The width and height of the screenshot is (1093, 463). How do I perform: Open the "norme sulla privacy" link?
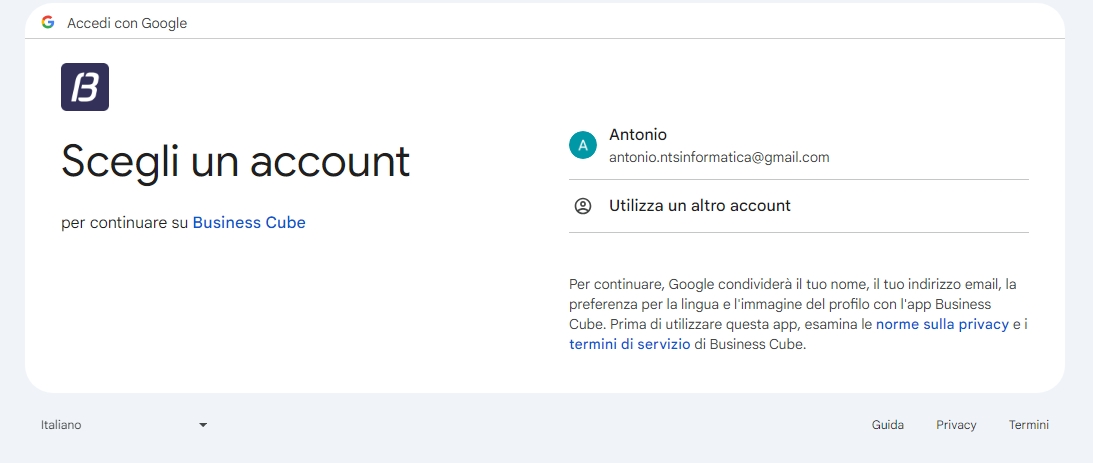pyautogui.click(x=942, y=324)
